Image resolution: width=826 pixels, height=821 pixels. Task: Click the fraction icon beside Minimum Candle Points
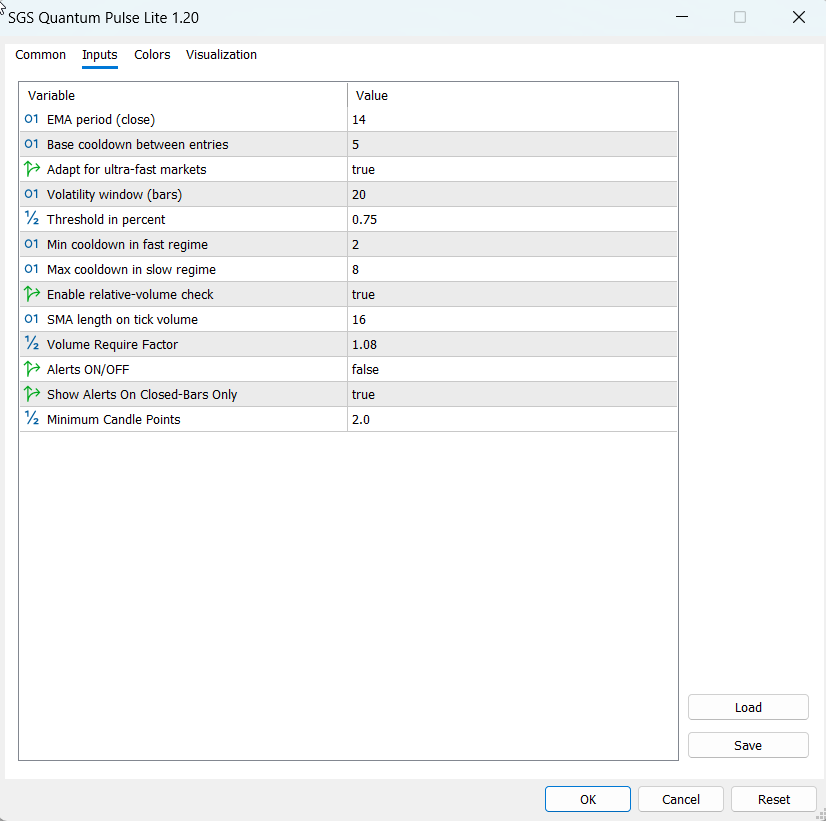[32, 419]
